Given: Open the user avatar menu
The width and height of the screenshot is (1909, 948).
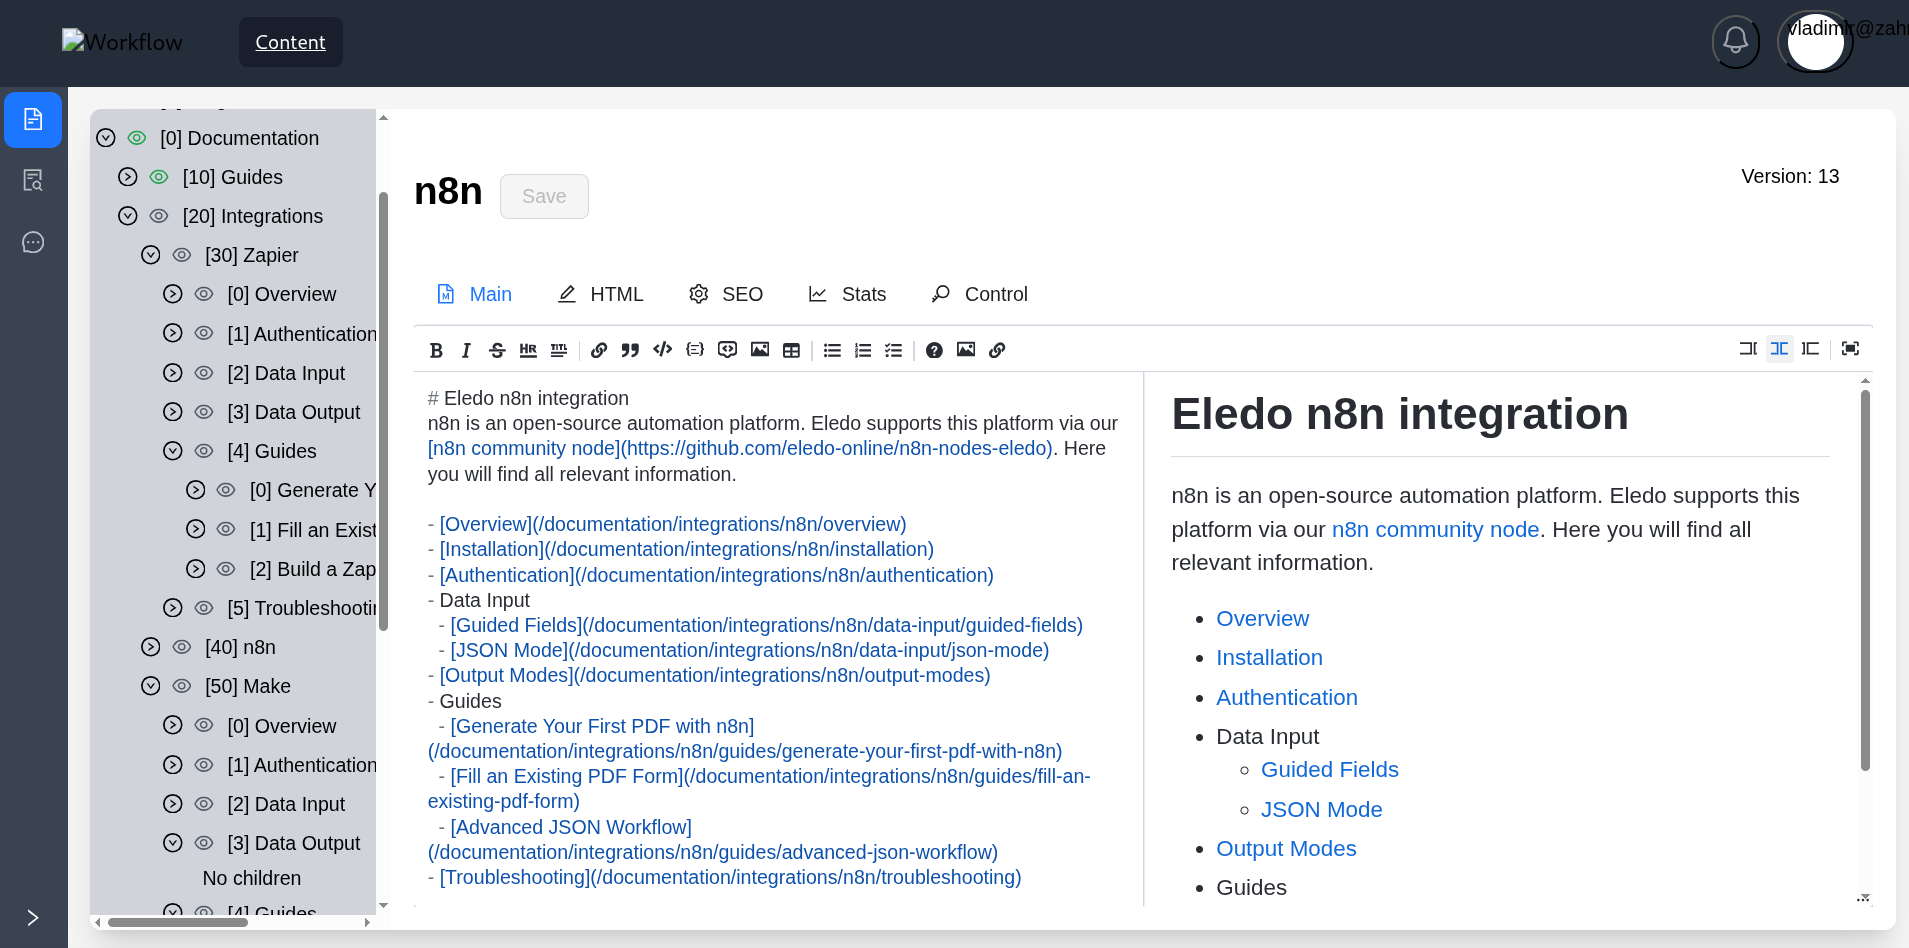Looking at the screenshot, I should 1815,41.
